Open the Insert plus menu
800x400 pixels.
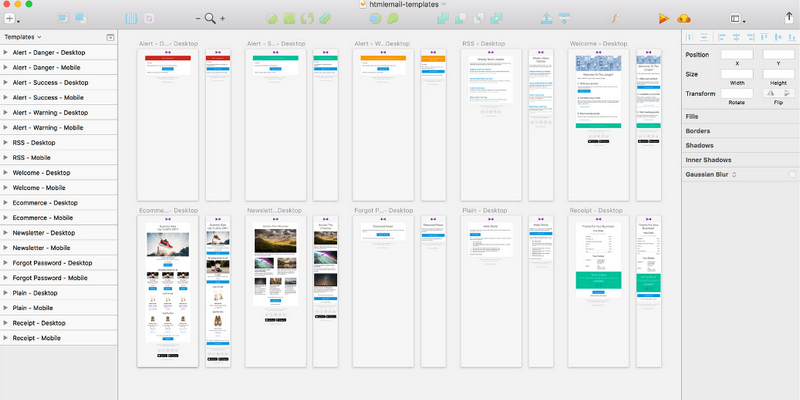click(11, 18)
